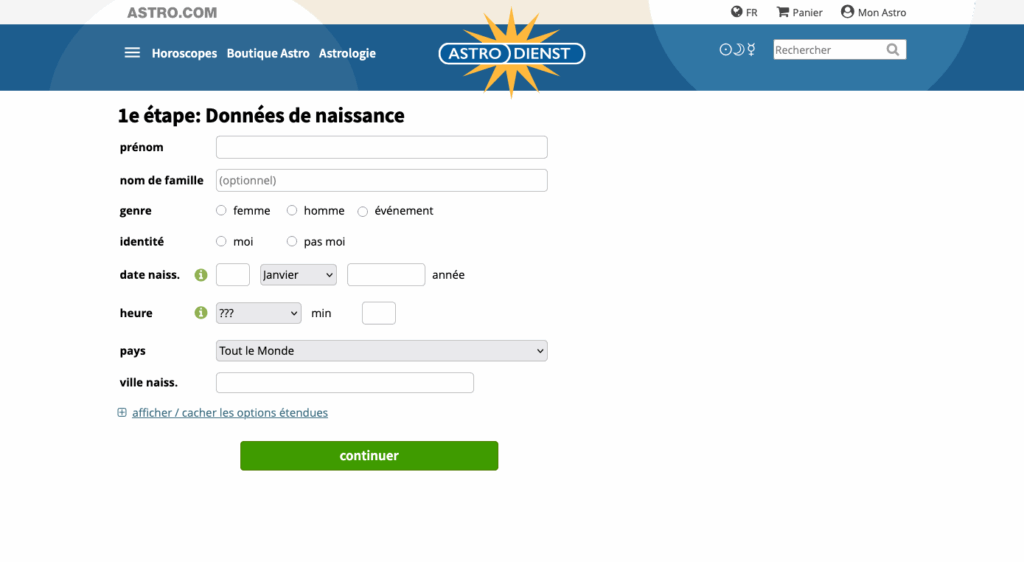The image size is (1024, 562).
Task: Click the green continuer button
Action: click(x=369, y=456)
